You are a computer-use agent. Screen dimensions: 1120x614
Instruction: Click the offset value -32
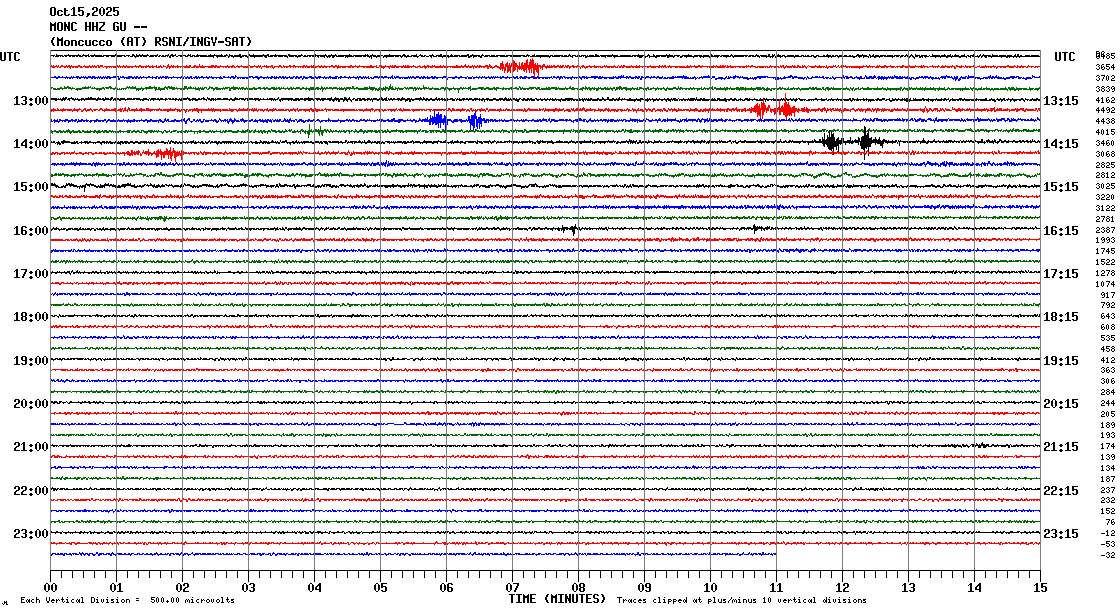pos(1108,555)
